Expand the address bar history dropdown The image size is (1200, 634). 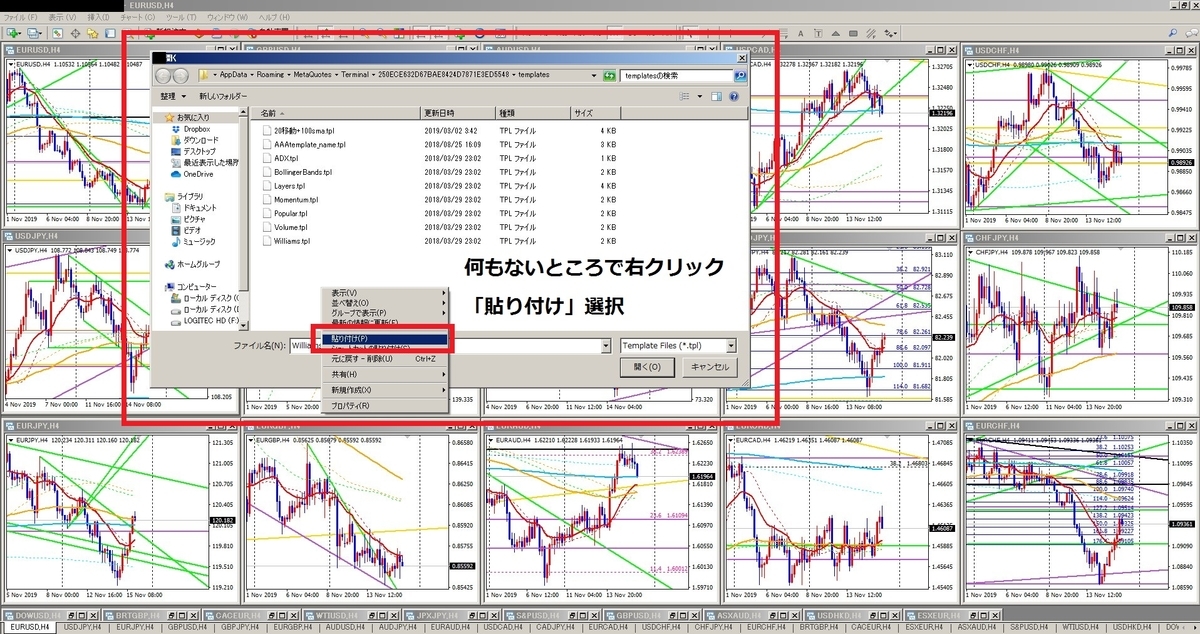point(596,75)
